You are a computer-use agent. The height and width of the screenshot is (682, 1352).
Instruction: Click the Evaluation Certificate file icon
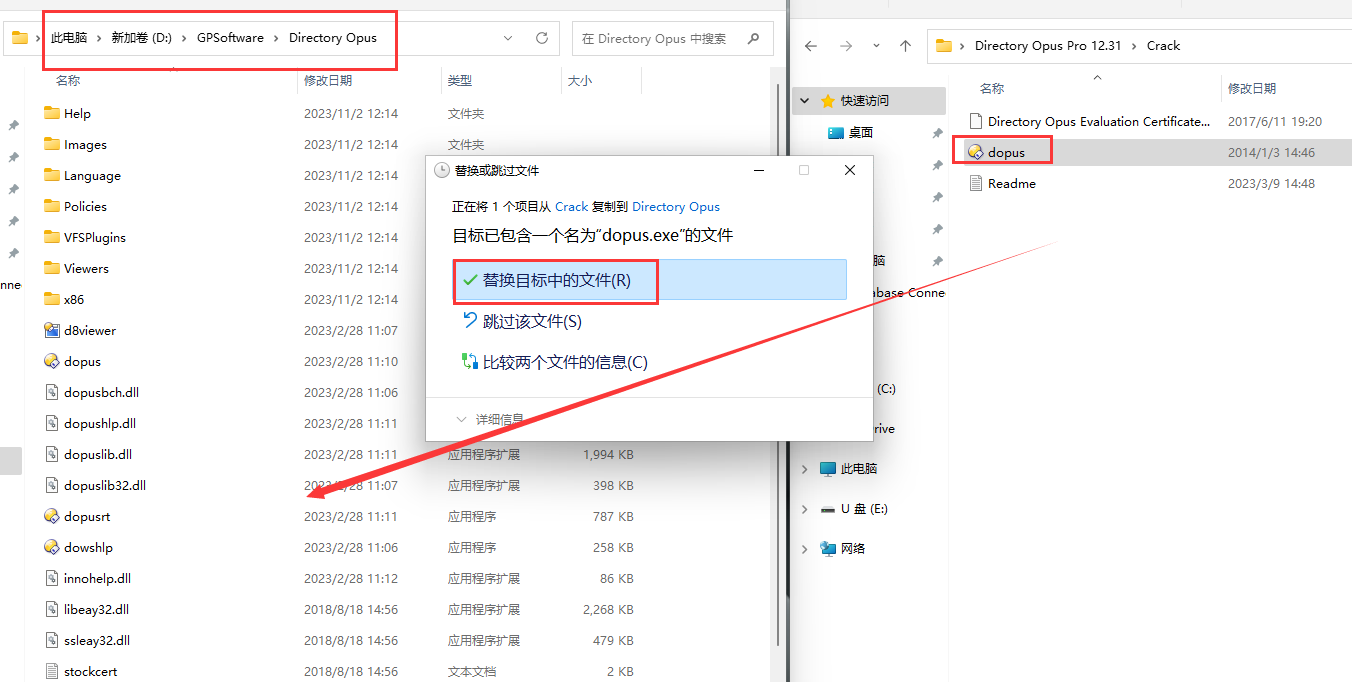(977, 121)
